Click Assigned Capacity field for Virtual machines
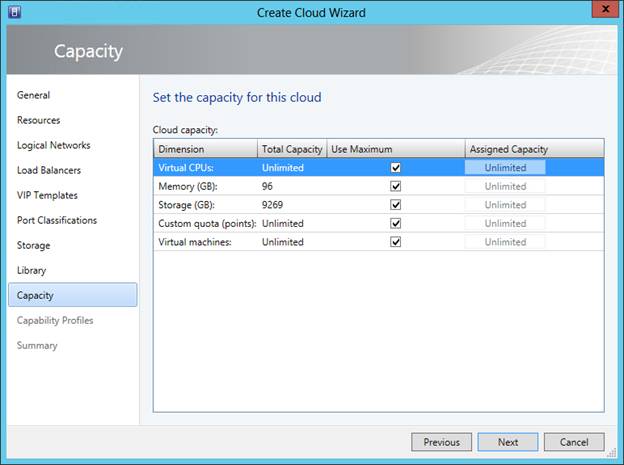624x465 pixels. coord(505,242)
